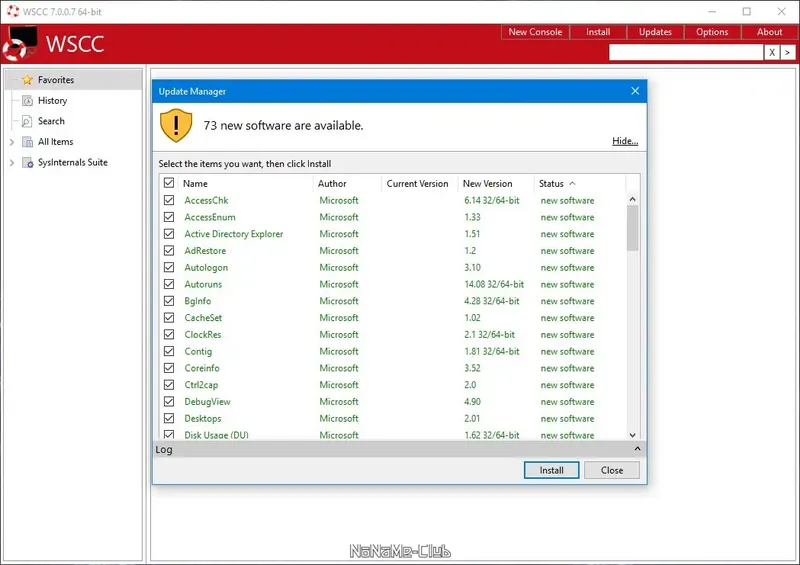The image size is (800, 565).
Task: Click the 14.08 32/64-bit version cell
Action: [494, 284]
